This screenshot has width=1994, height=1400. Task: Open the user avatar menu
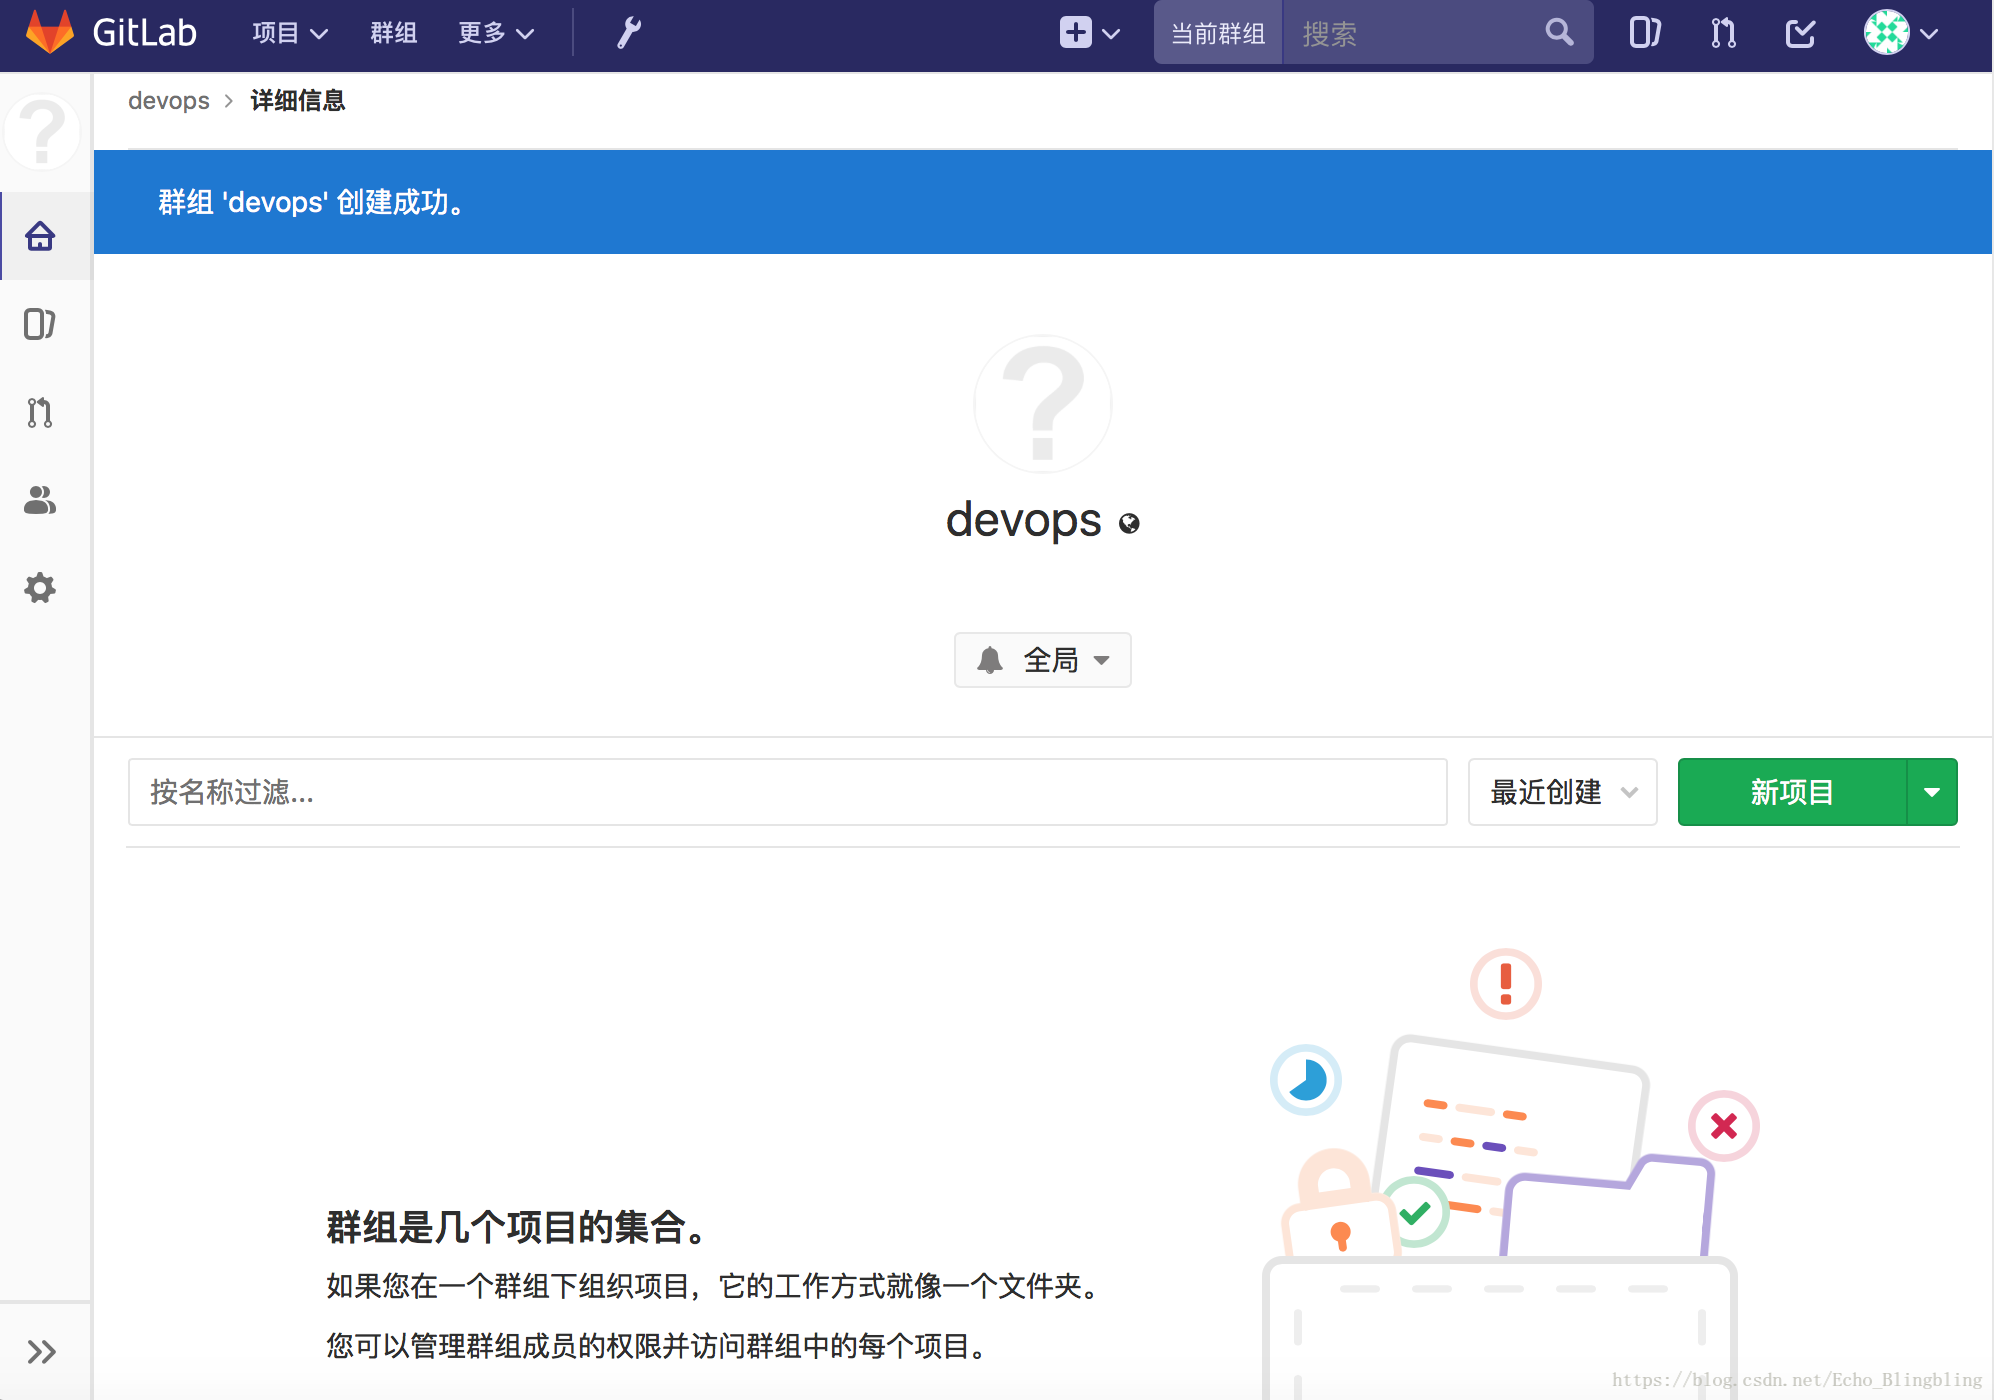[1901, 33]
